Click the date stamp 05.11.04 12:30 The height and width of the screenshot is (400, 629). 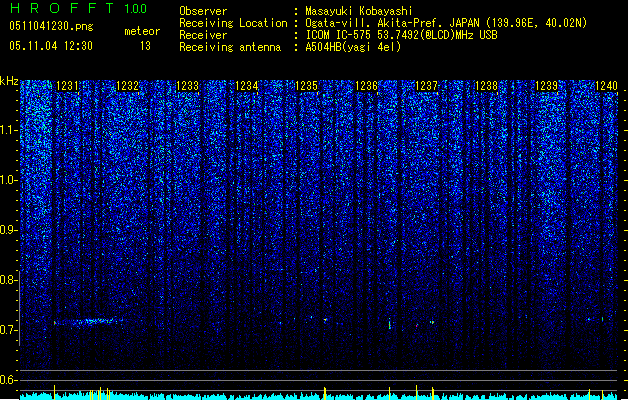(x=51, y=46)
